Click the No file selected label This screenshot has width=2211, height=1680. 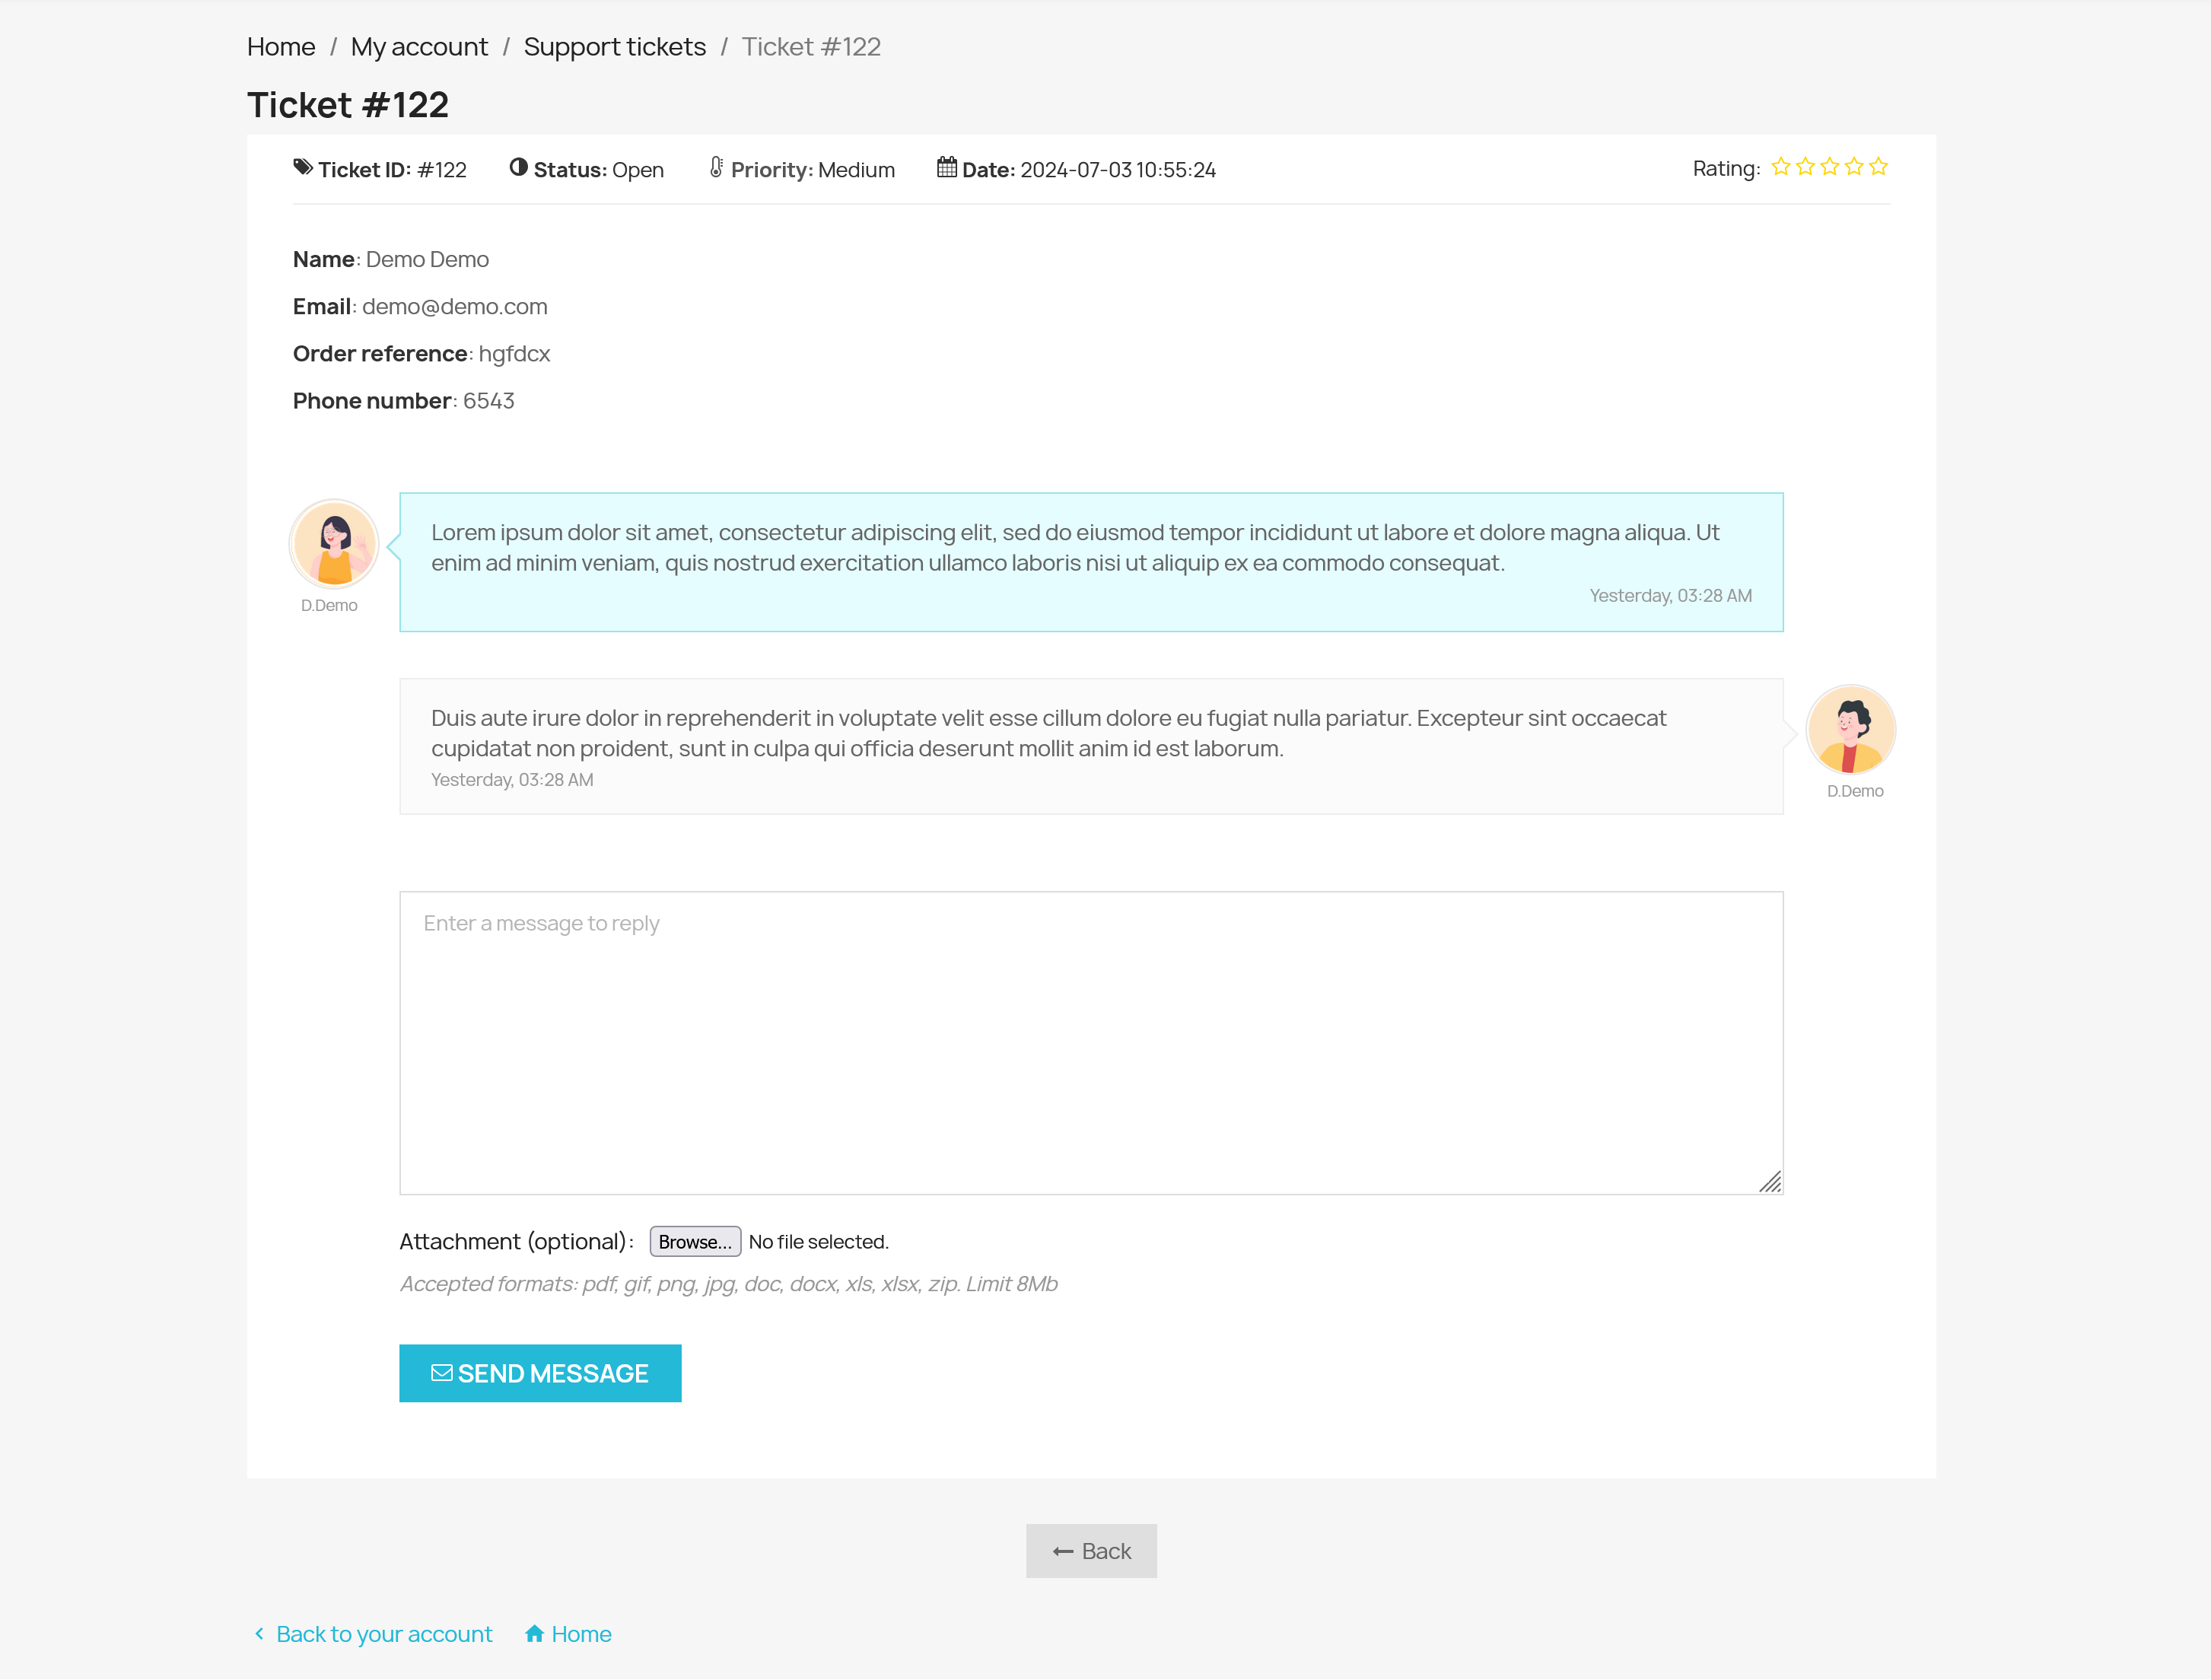[818, 1242]
